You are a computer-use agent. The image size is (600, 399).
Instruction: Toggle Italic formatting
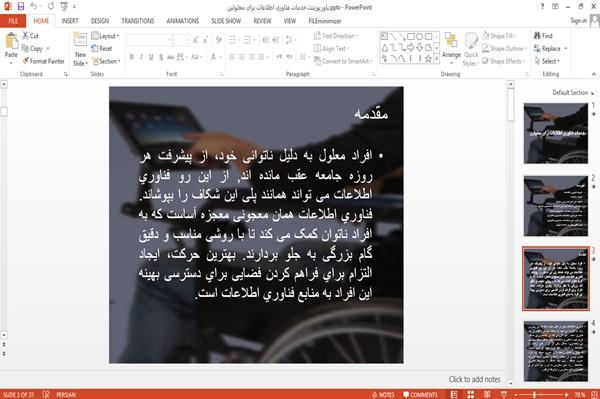click(x=141, y=57)
